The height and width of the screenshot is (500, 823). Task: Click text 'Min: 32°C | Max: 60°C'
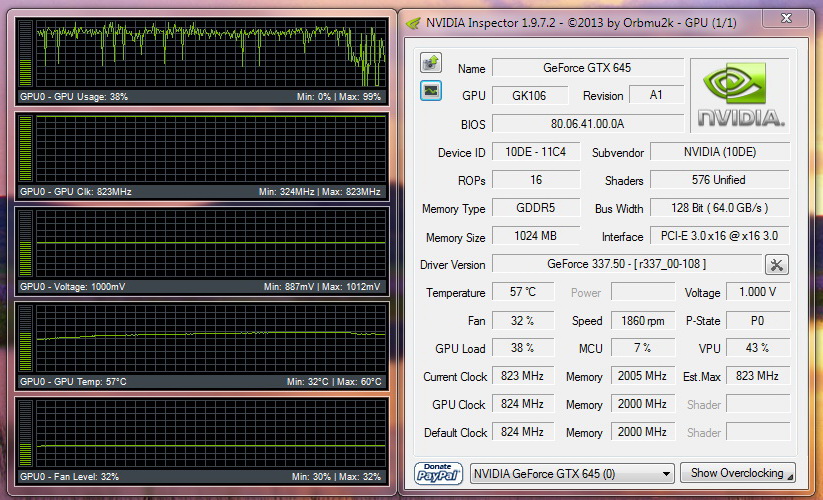(x=334, y=381)
